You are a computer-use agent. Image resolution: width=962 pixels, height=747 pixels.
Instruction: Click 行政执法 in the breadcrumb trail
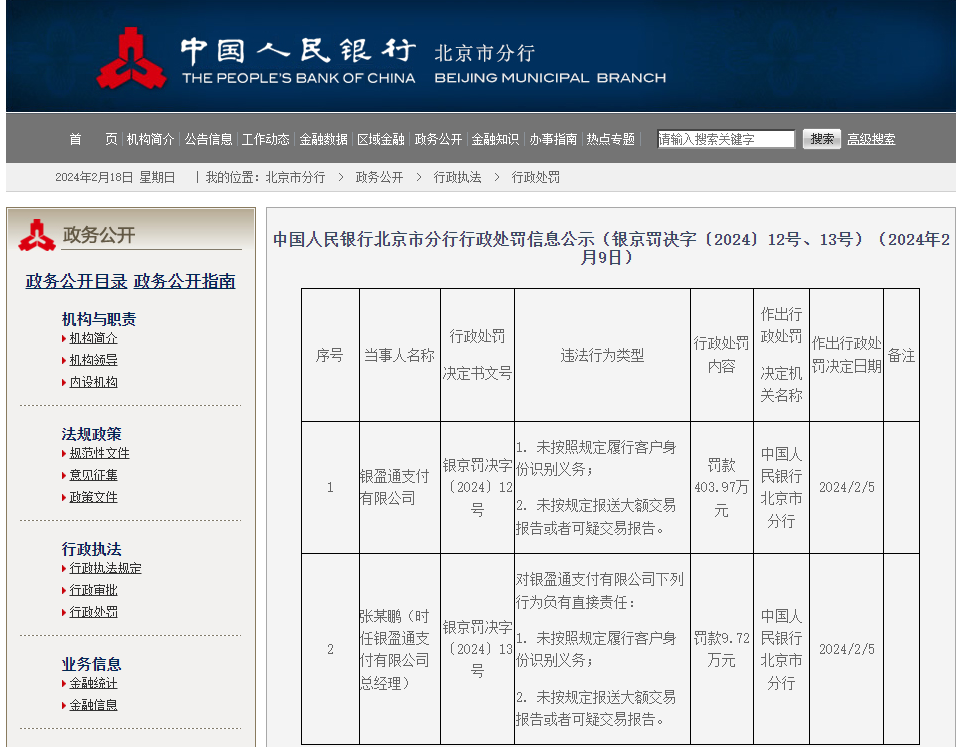click(457, 177)
